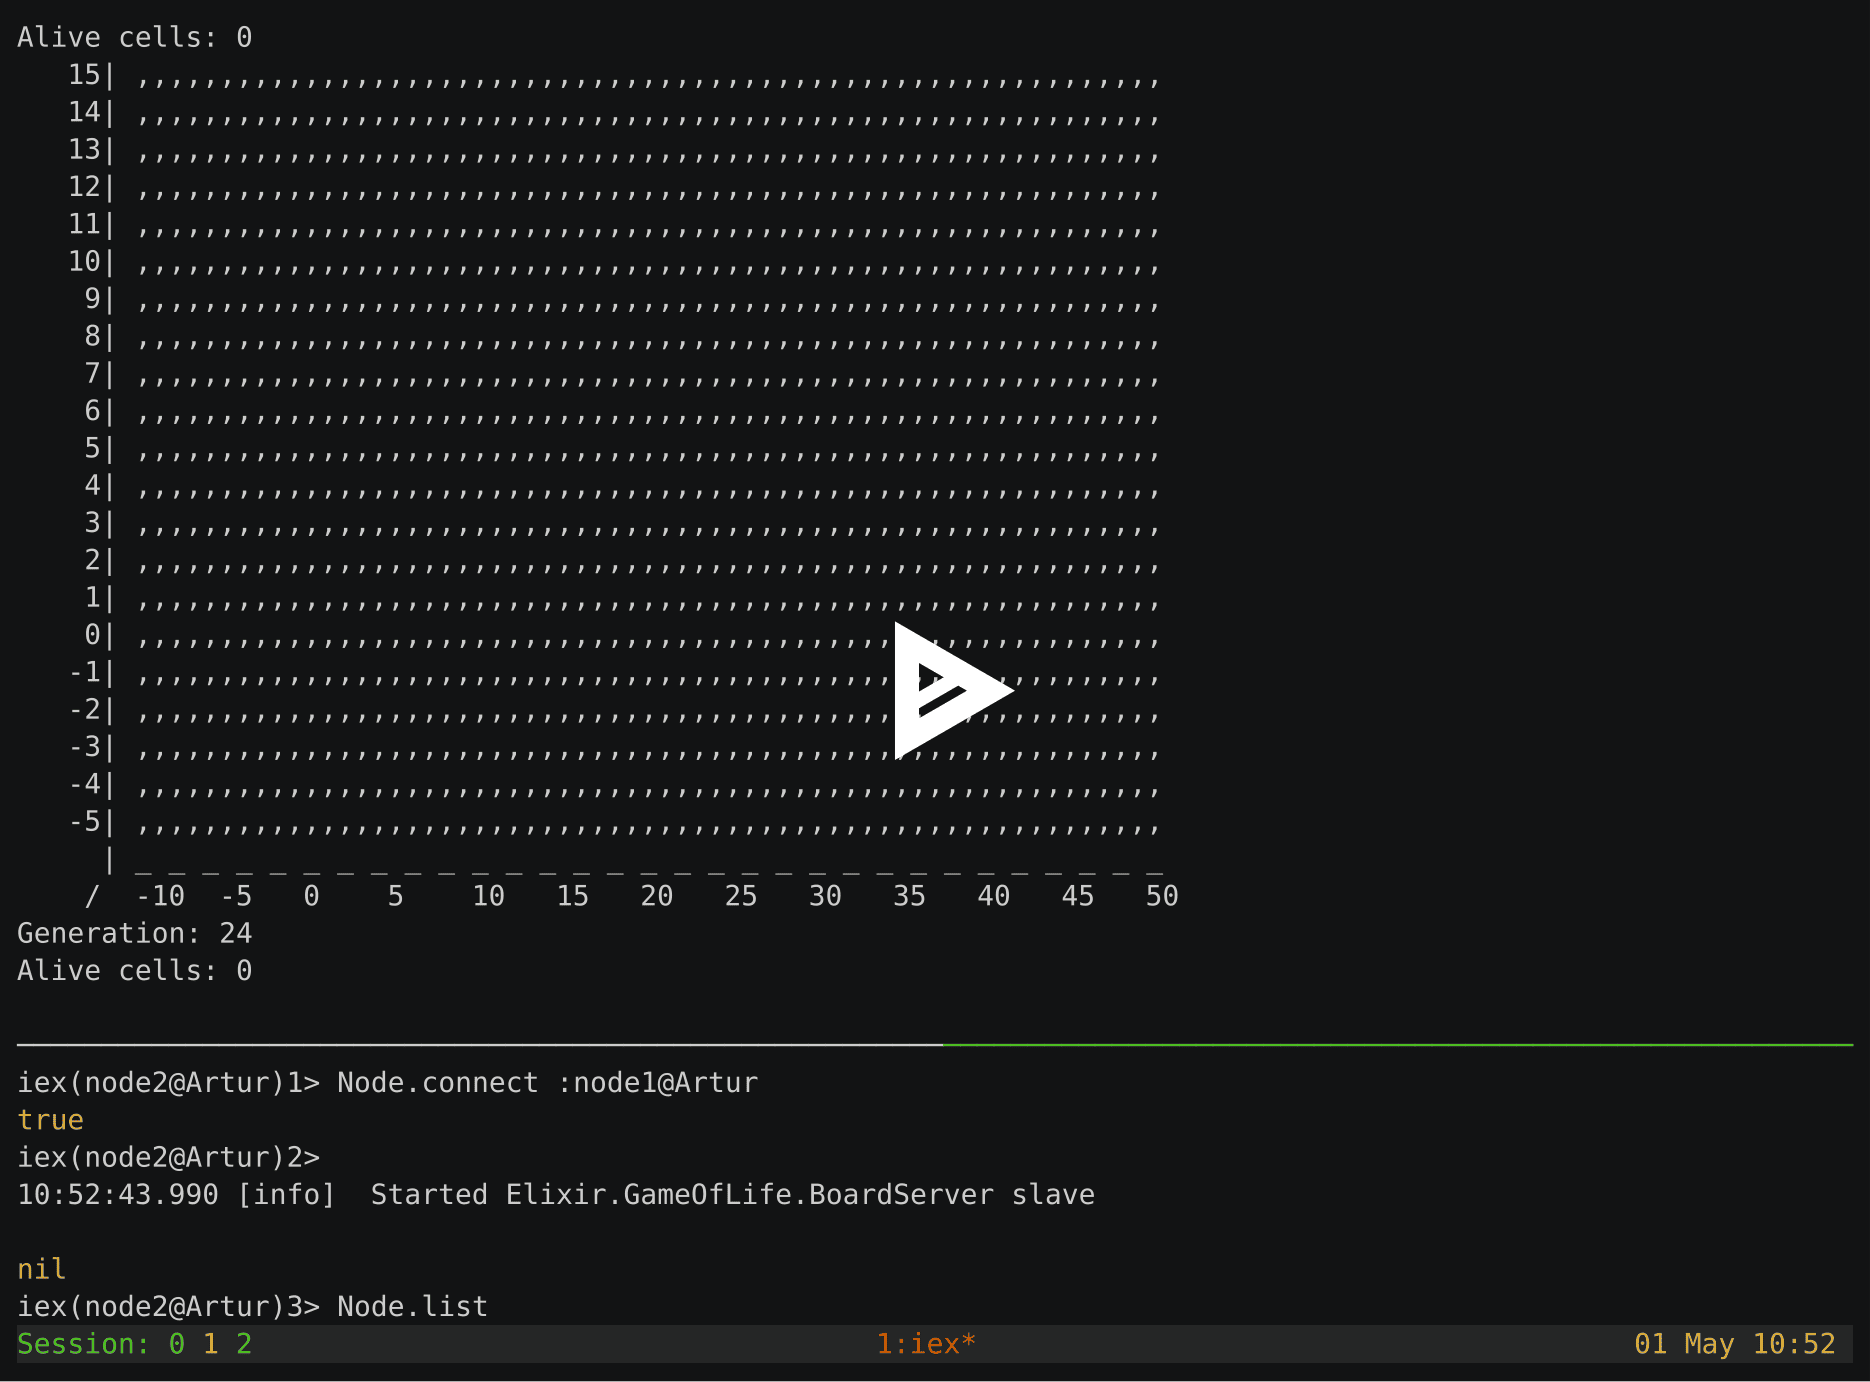Click the x-axis label -10

160,896
